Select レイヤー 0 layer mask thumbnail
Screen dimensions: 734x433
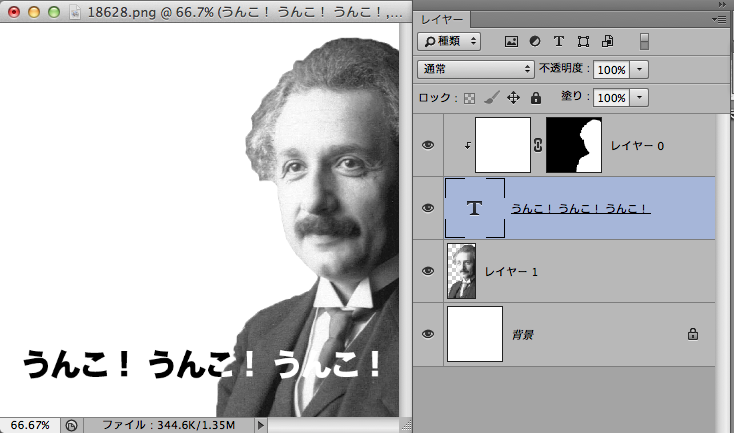[574, 145]
